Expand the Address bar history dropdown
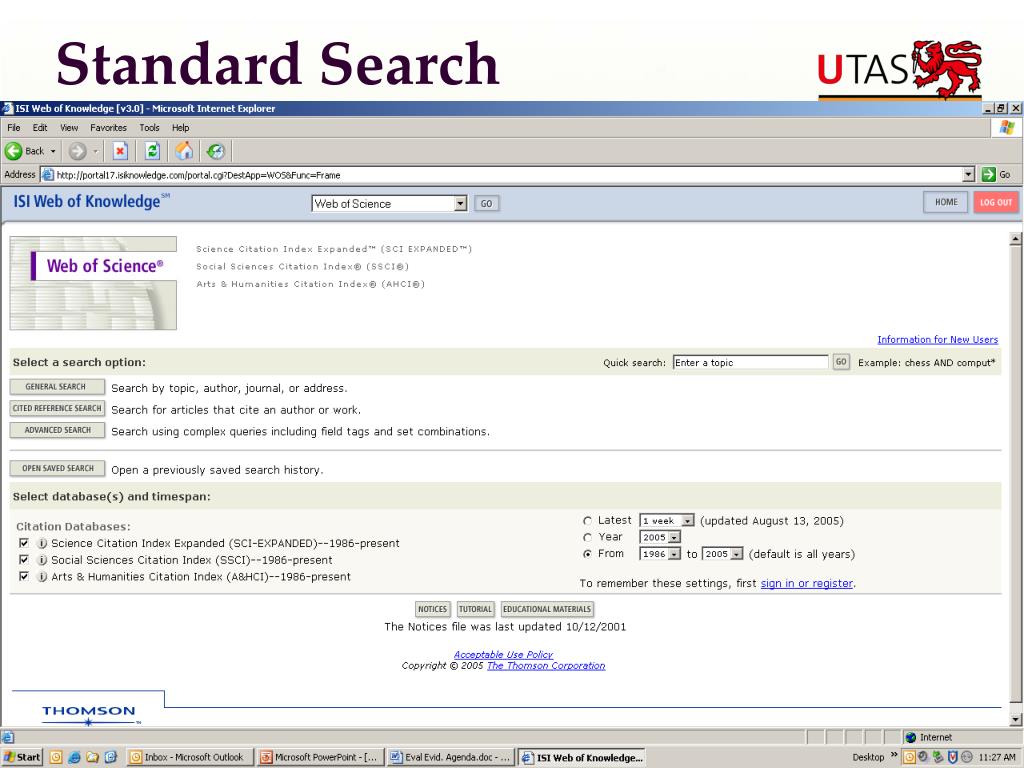The height and width of the screenshot is (768, 1024). click(968, 174)
